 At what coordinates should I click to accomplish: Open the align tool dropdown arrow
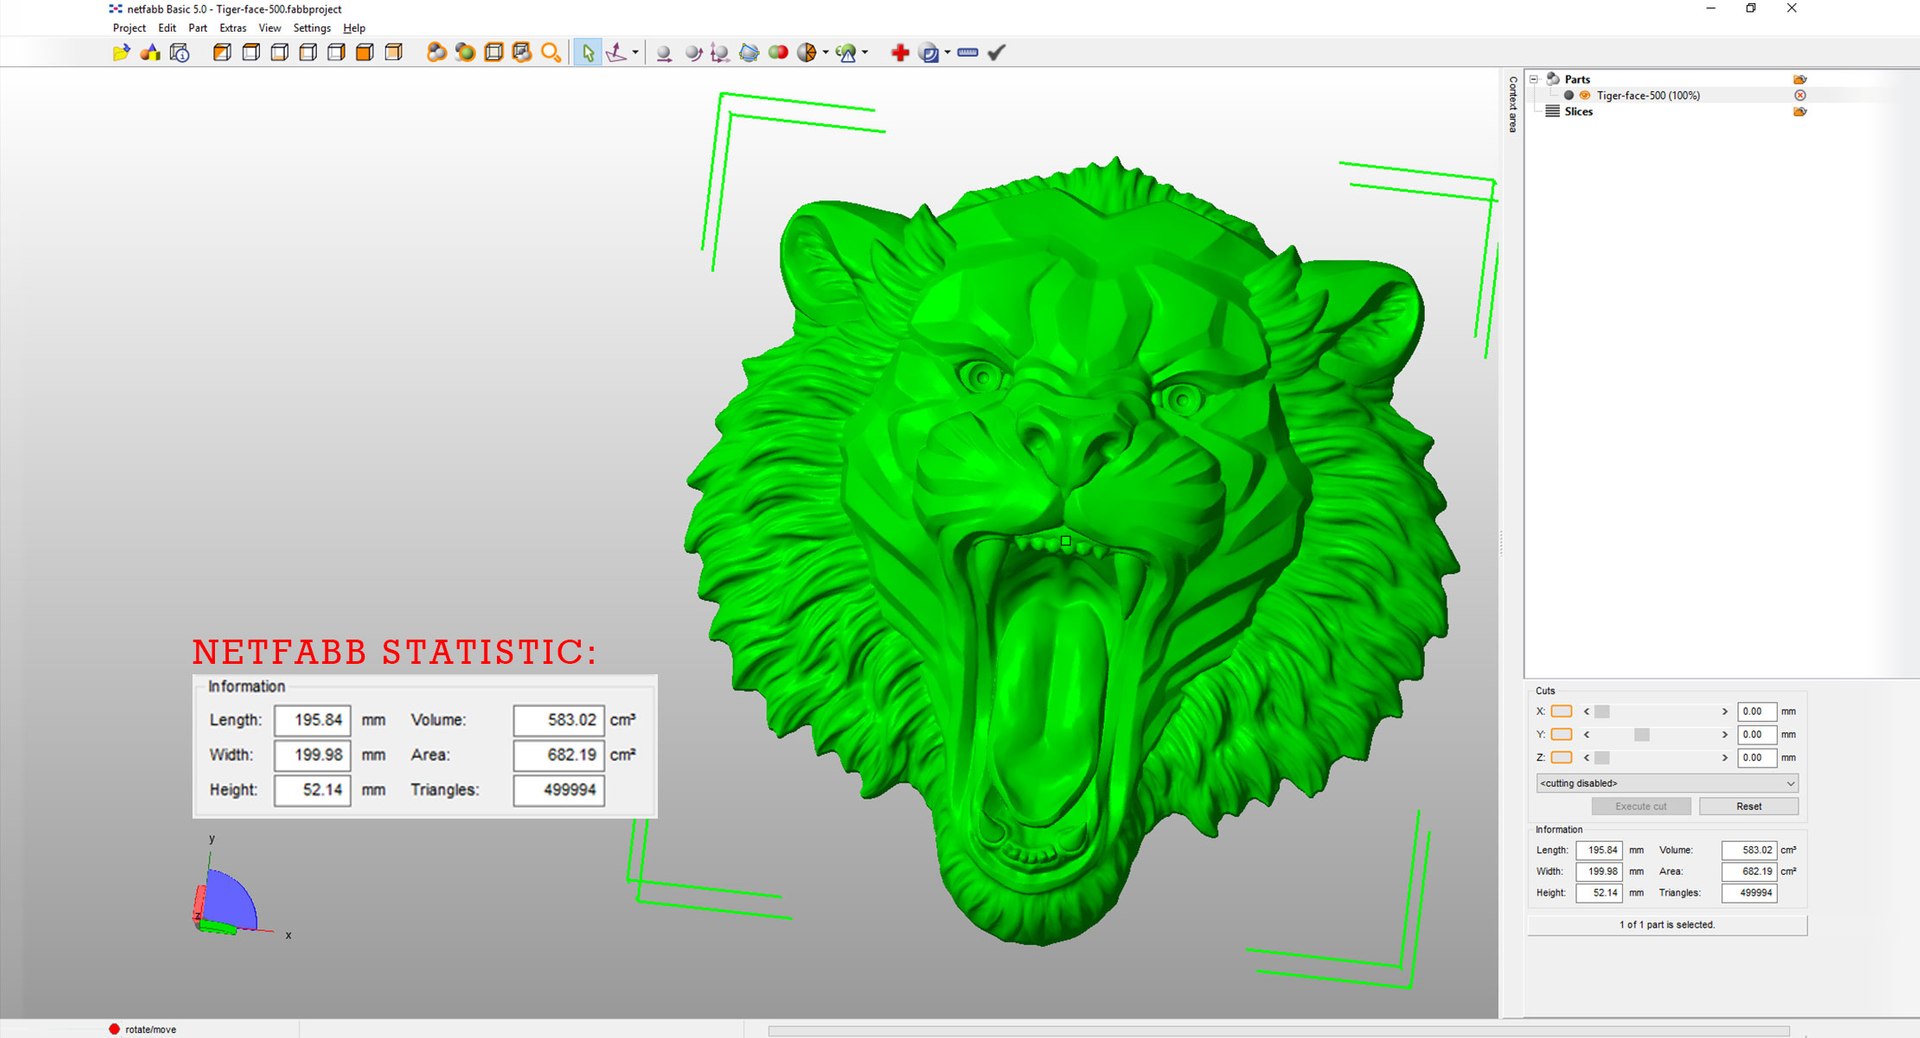(635, 53)
